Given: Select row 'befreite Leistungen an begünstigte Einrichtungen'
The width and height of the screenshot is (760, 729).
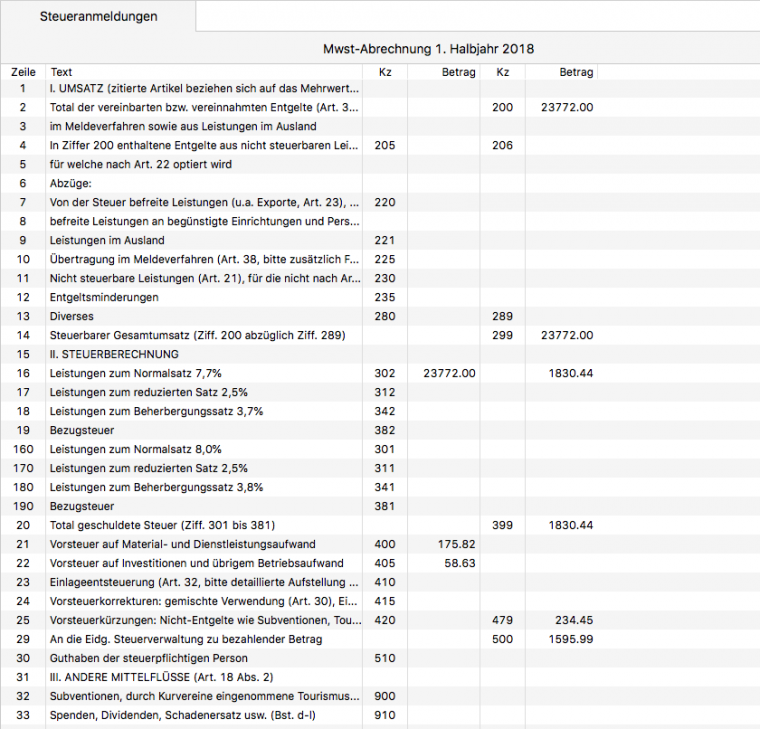Looking at the screenshot, I should (x=380, y=222).
